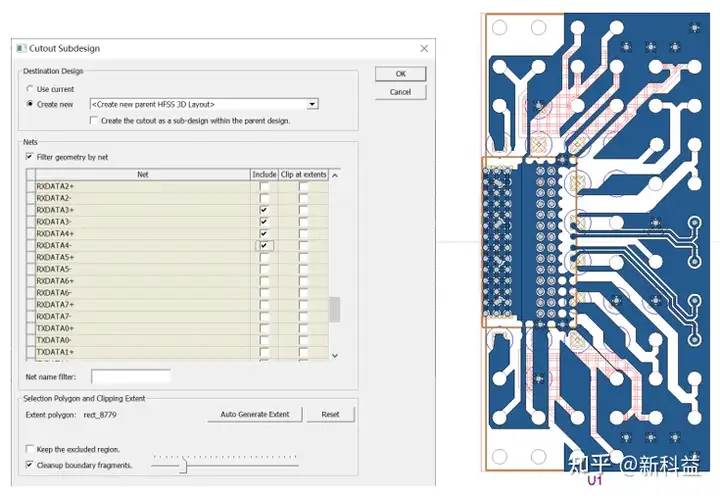Check Include for RXDATA6+

[264, 281]
